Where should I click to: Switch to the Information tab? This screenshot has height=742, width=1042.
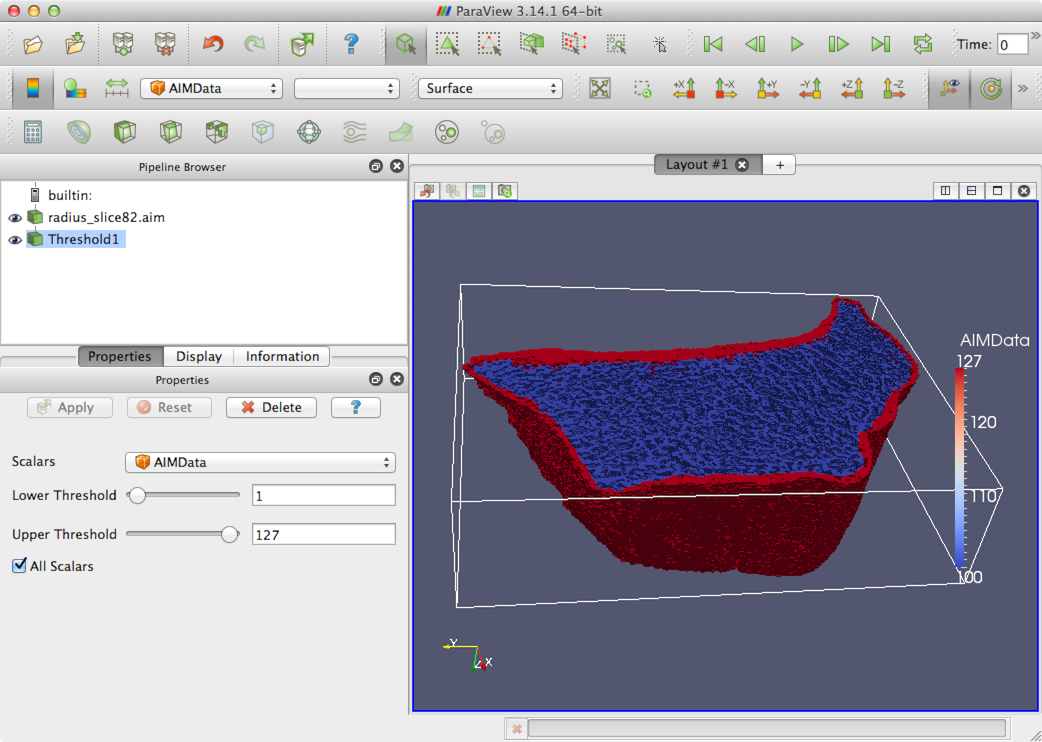[x=282, y=356]
